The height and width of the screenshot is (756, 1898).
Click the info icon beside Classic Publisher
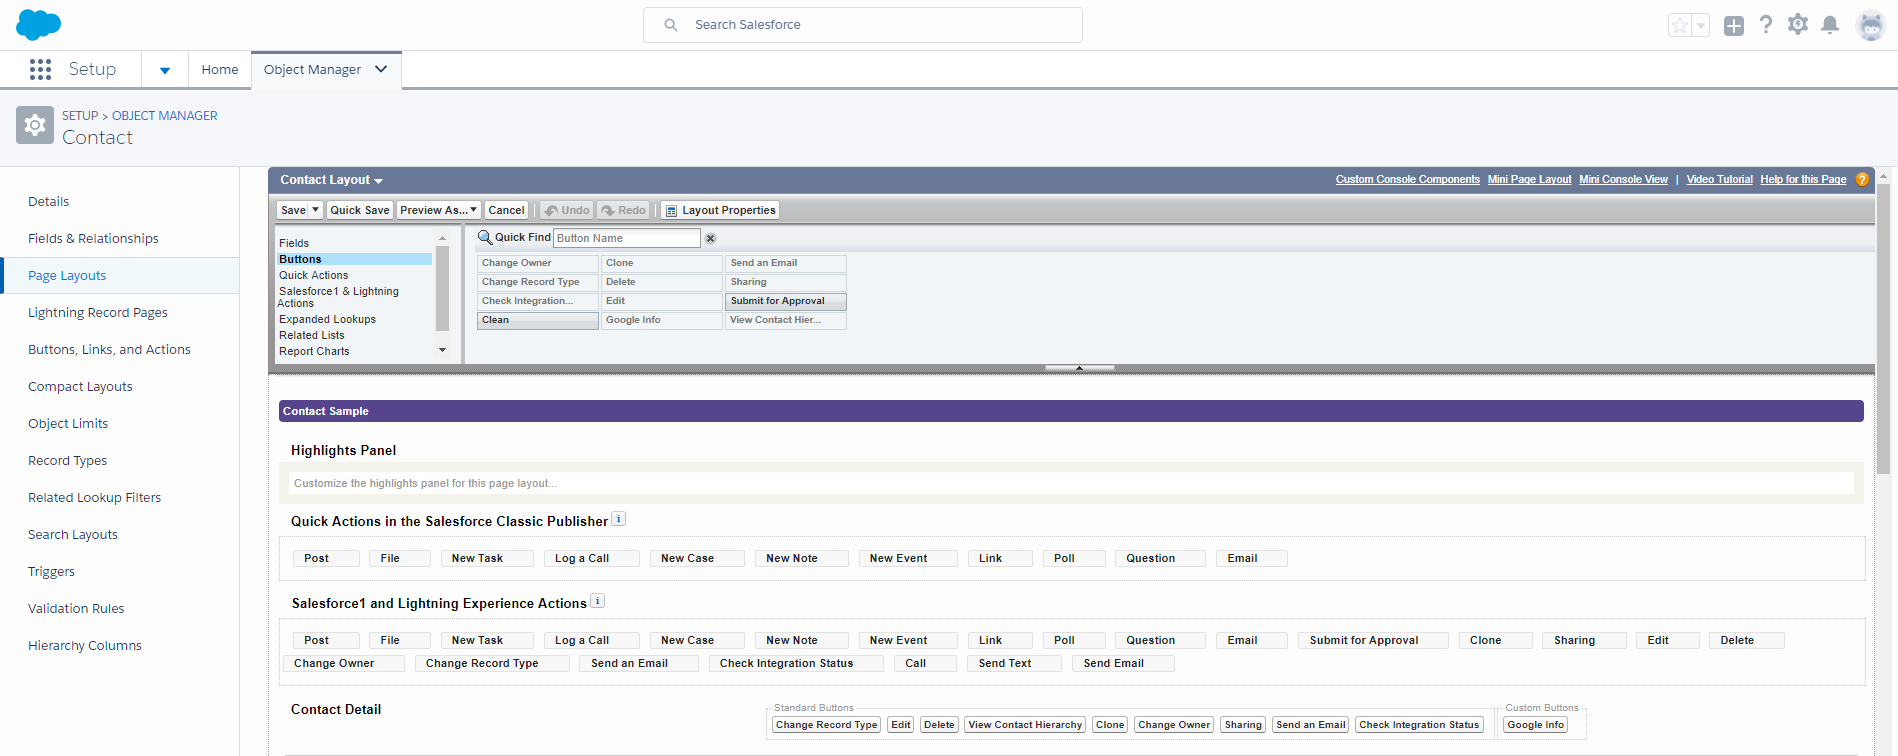point(618,519)
